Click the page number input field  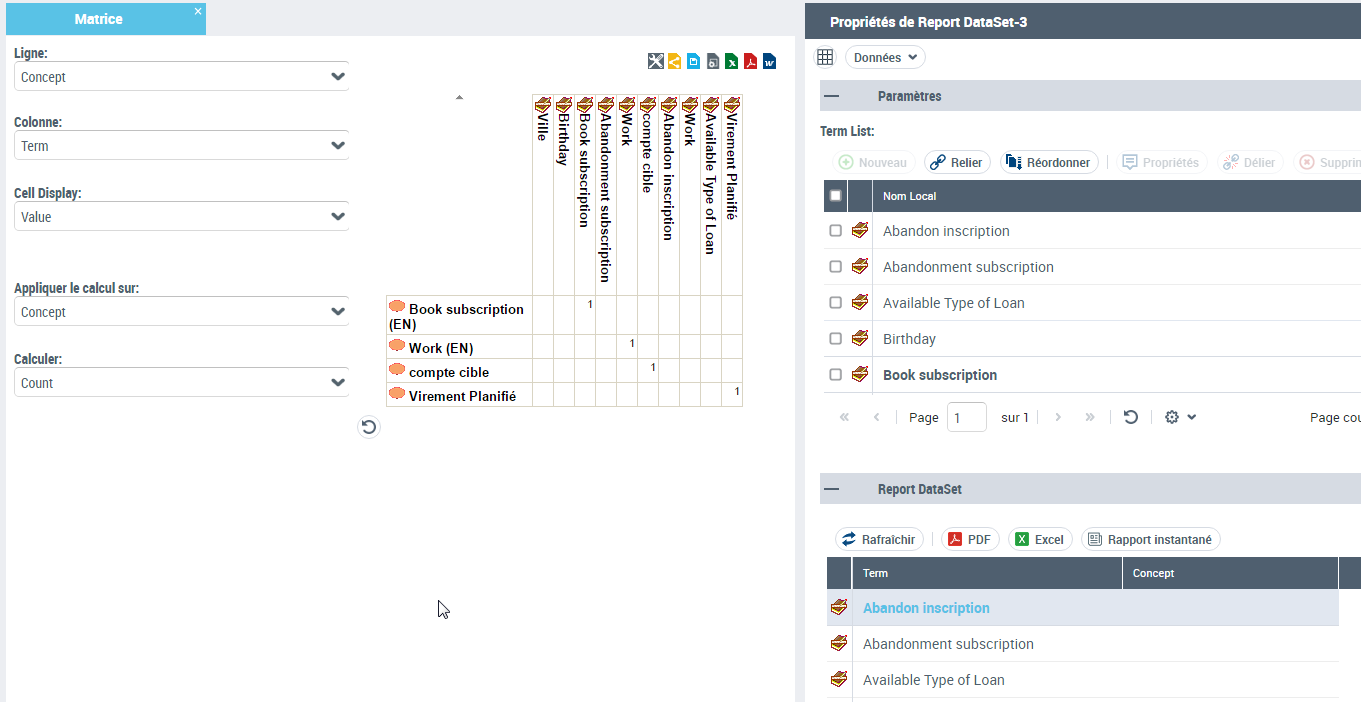[966, 417]
